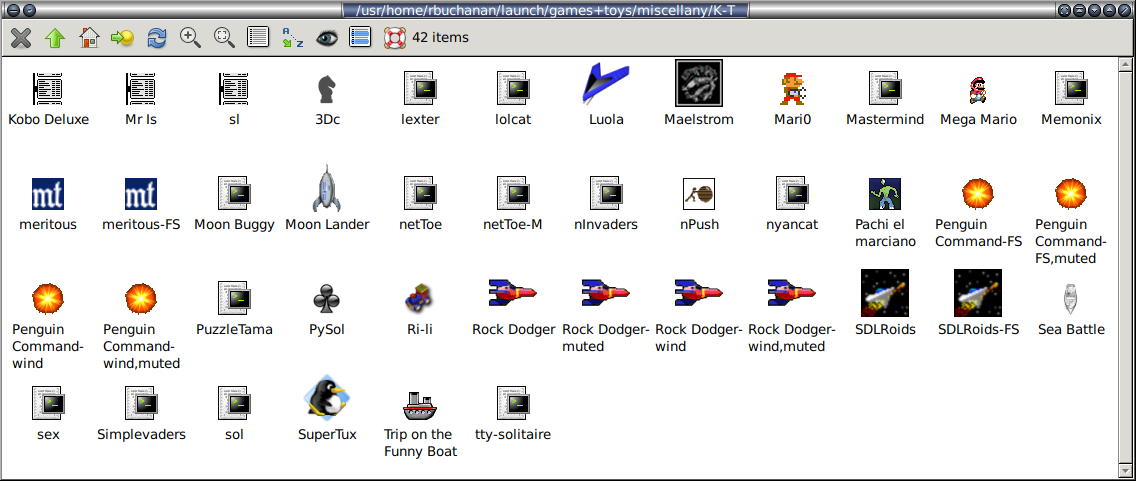Image resolution: width=1136 pixels, height=481 pixels.
Task: Select the Kobo Deluxe launcher
Action: click(x=49, y=89)
